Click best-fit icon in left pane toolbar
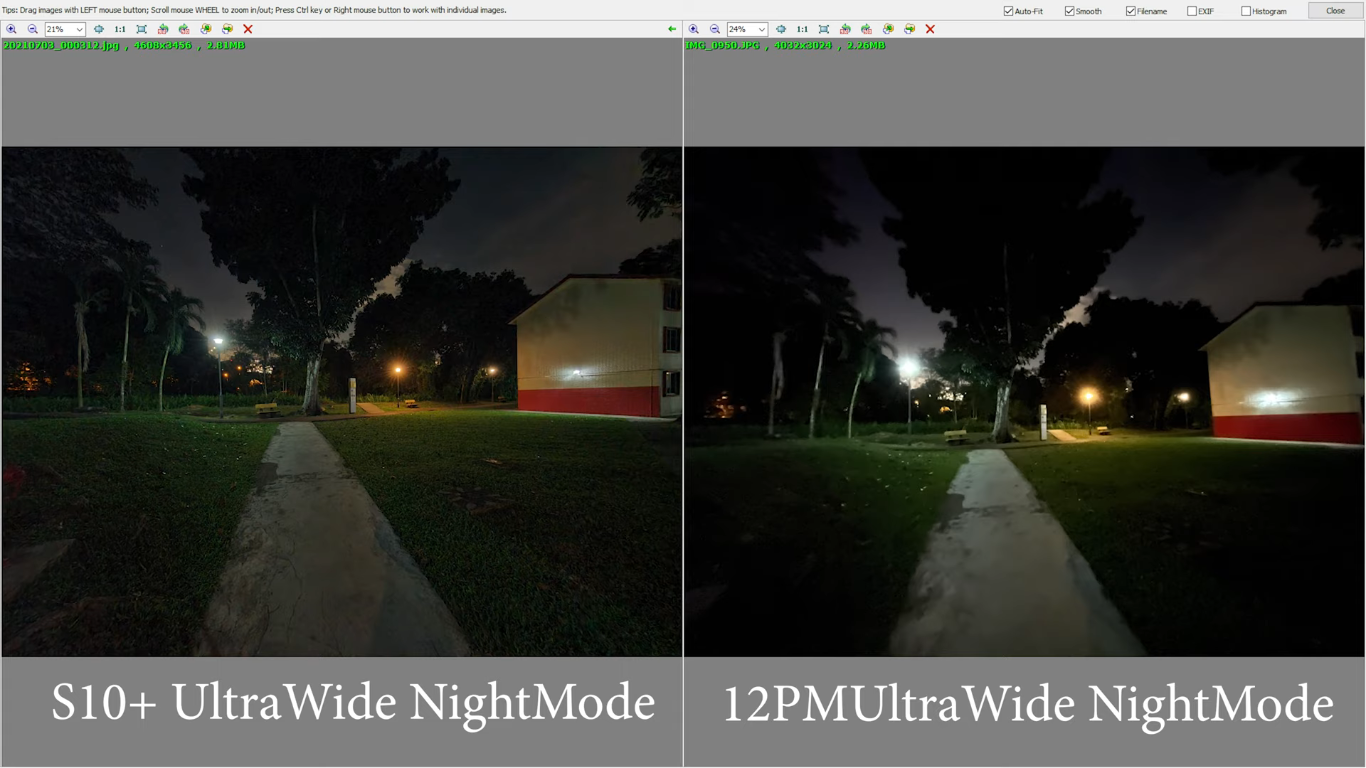This screenshot has width=1366, height=768. (x=99, y=29)
